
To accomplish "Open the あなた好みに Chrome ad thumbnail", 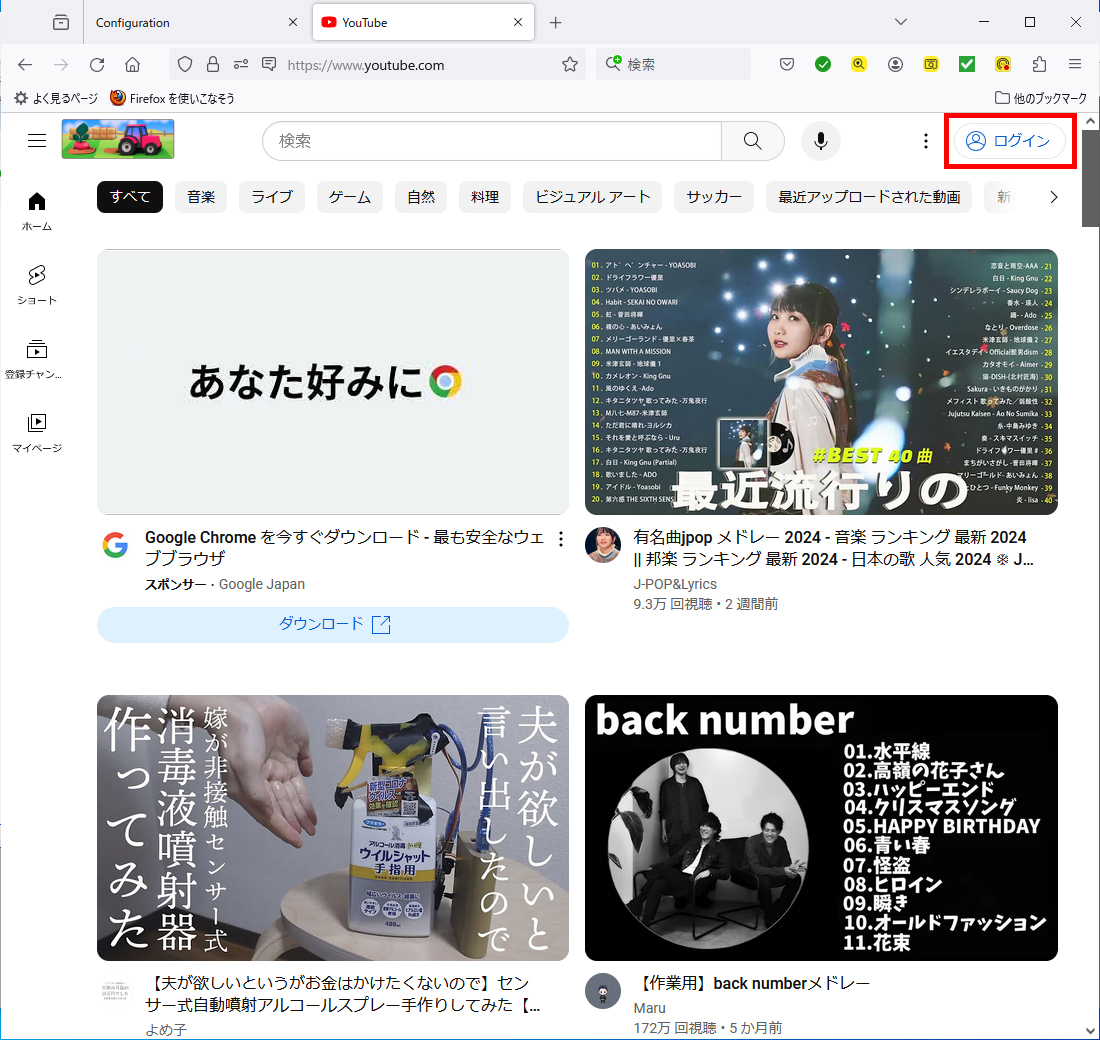I will click(x=333, y=382).
